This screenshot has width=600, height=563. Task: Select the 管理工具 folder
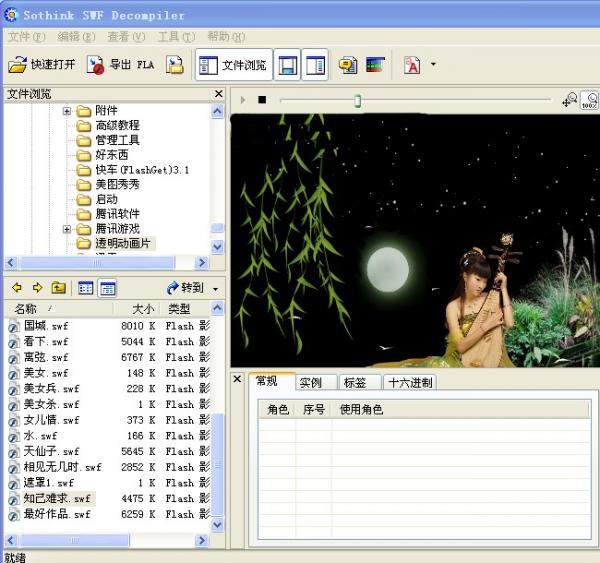[x=117, y=140]
